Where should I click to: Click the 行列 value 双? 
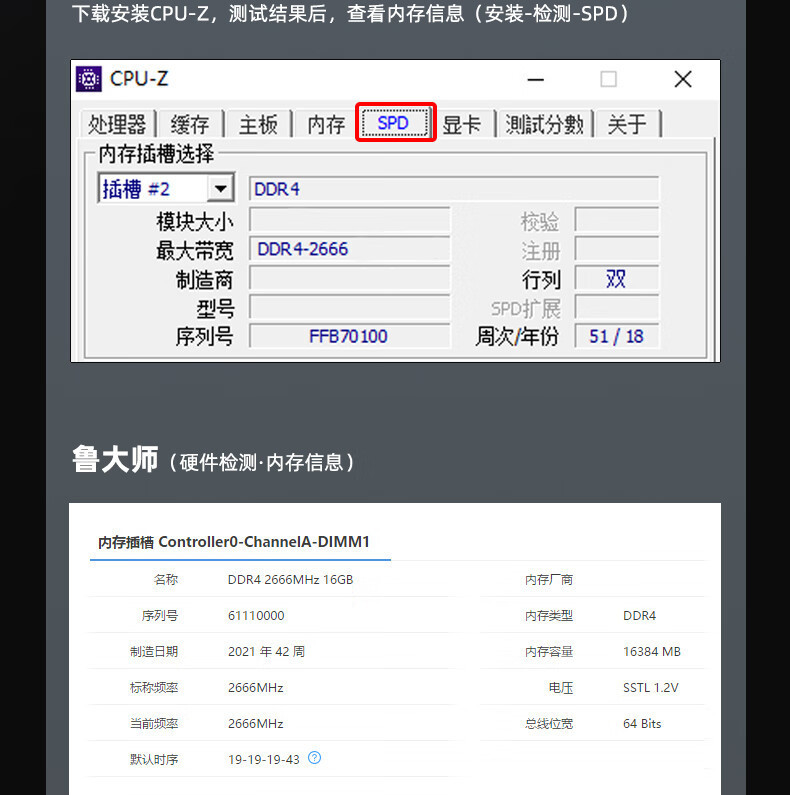(x=617, y=278)
